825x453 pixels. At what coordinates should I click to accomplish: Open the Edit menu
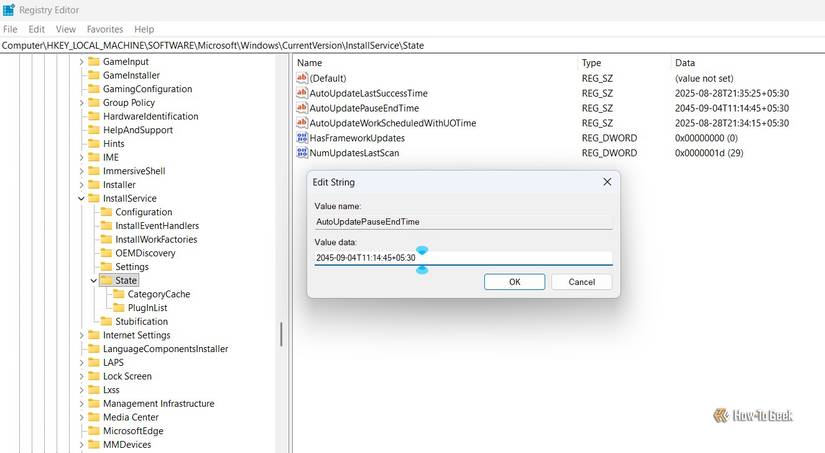click(x=36, y=29)
